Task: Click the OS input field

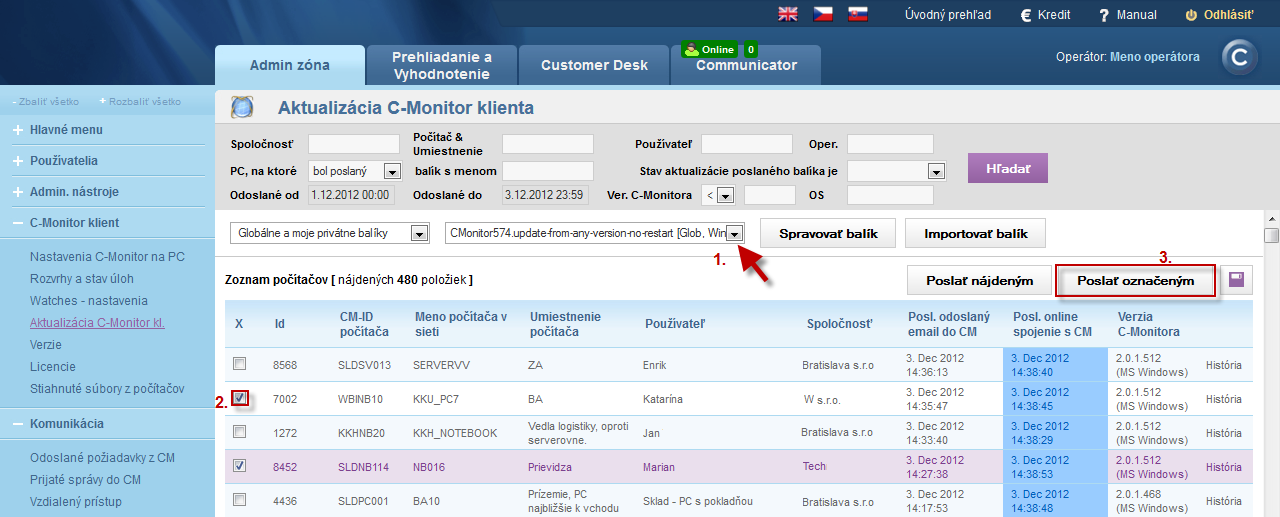Action: (890, 195)
